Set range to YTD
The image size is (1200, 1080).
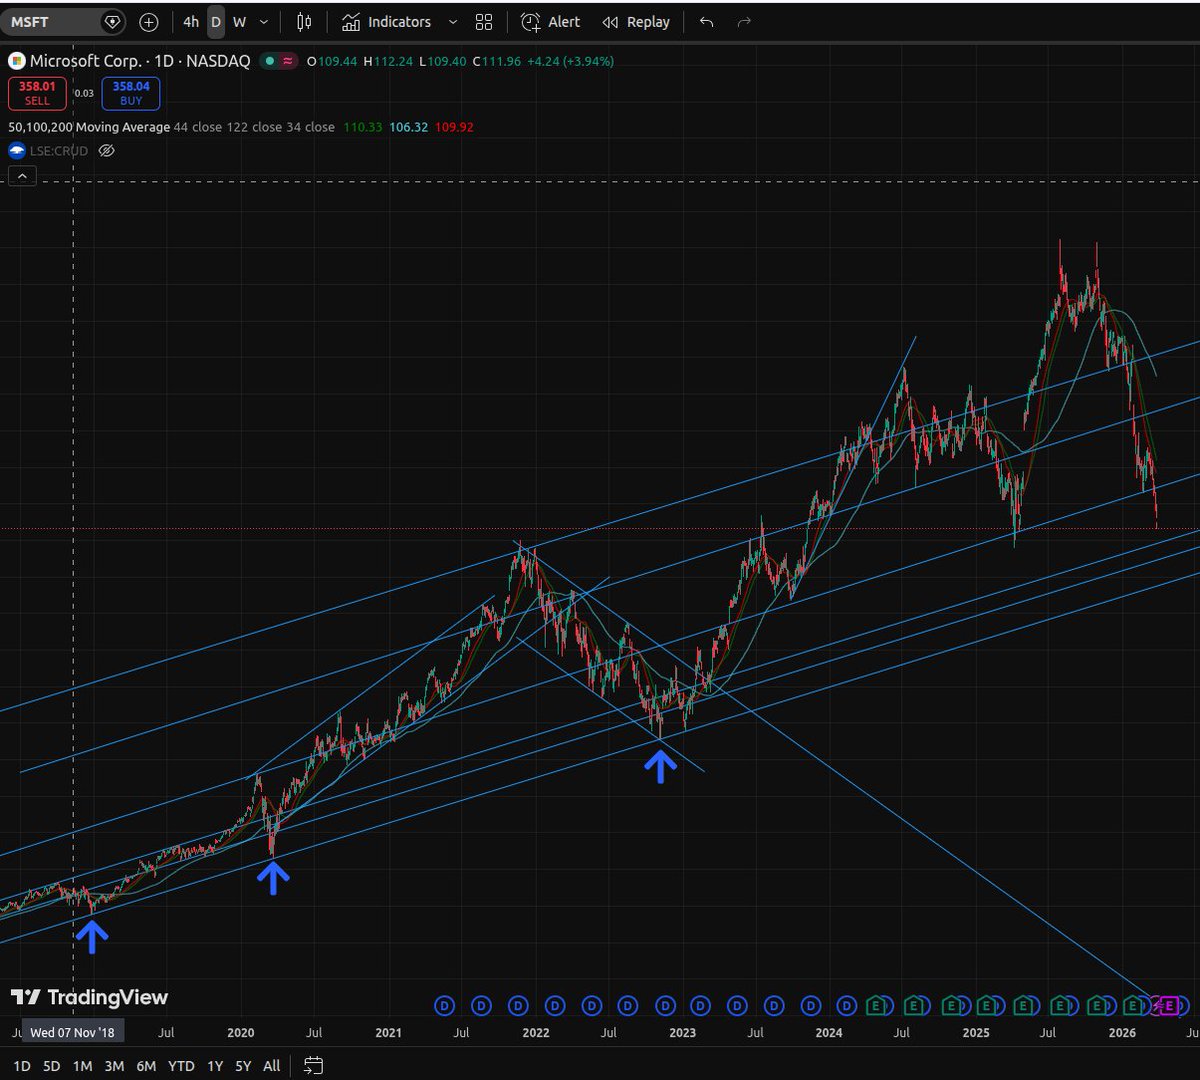pos(181,1066)
